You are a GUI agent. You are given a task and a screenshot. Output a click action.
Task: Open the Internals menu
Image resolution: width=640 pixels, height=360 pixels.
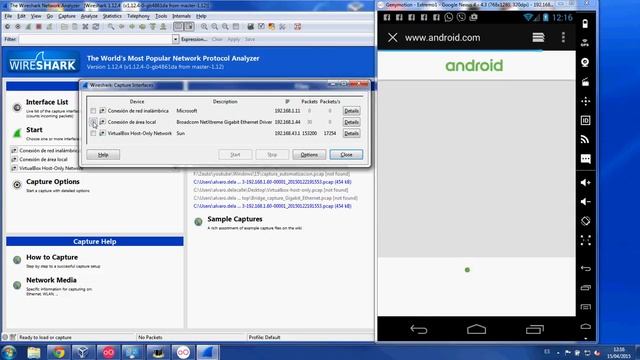[x=181, y=16]
